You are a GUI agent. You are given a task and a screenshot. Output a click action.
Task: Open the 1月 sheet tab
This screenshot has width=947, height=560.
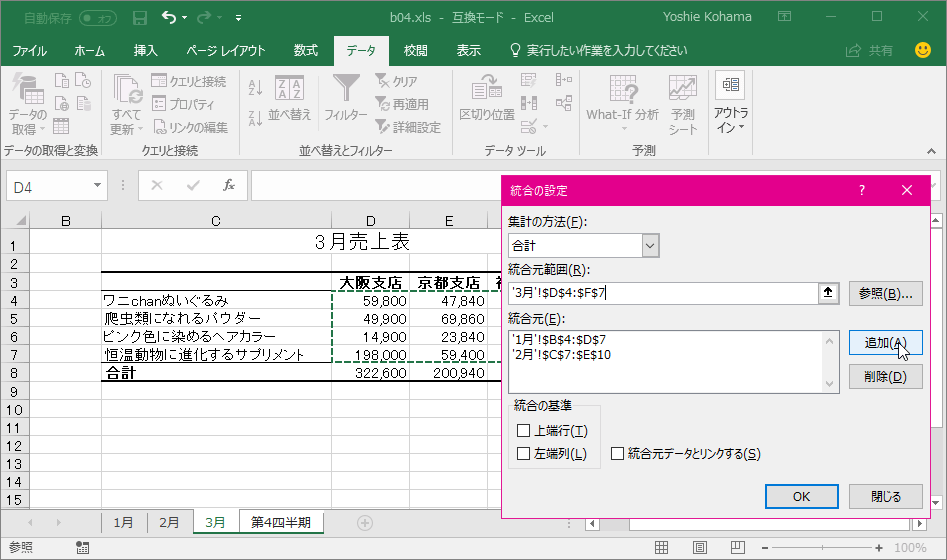123,522
